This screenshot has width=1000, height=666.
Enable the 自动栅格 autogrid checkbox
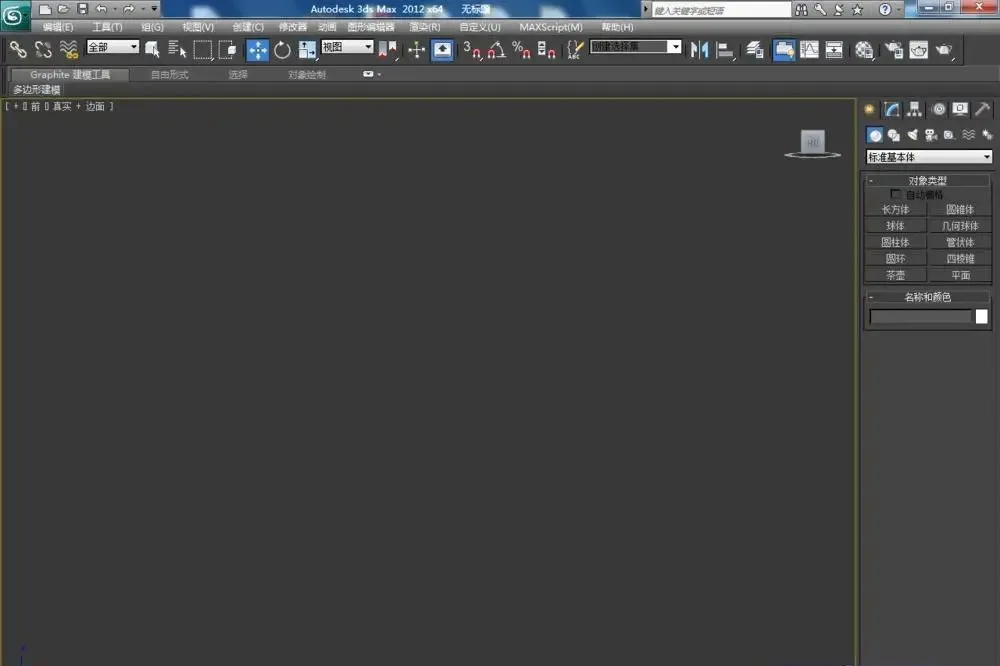895,193
